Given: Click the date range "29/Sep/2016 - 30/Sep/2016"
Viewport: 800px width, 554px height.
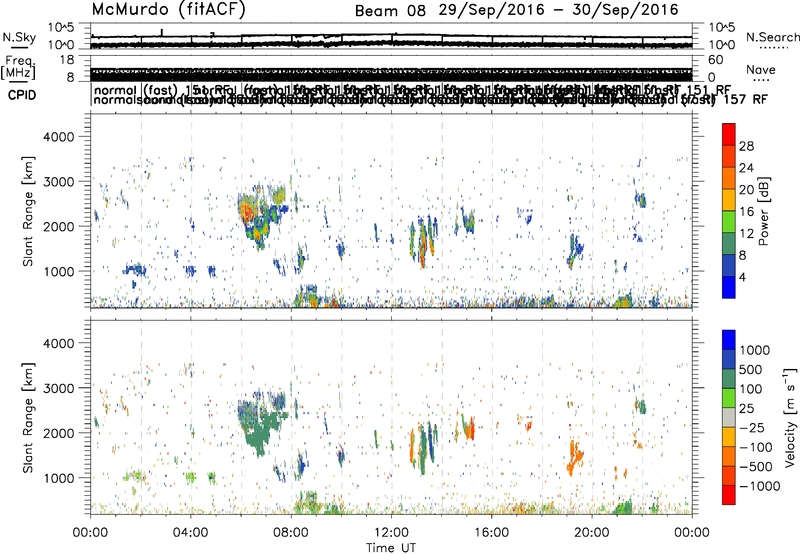Looking at the screenshot, I should point(558,10).
